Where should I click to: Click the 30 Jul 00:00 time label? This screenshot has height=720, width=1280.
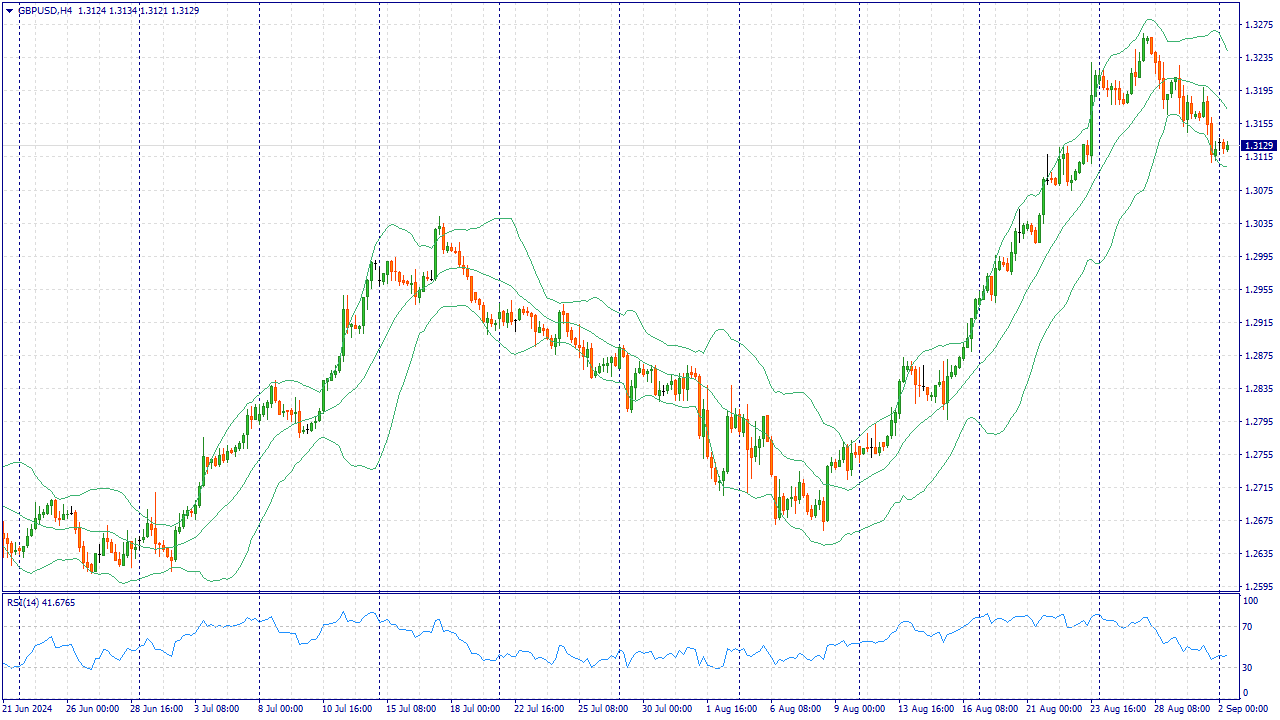(x=667, y=709)
